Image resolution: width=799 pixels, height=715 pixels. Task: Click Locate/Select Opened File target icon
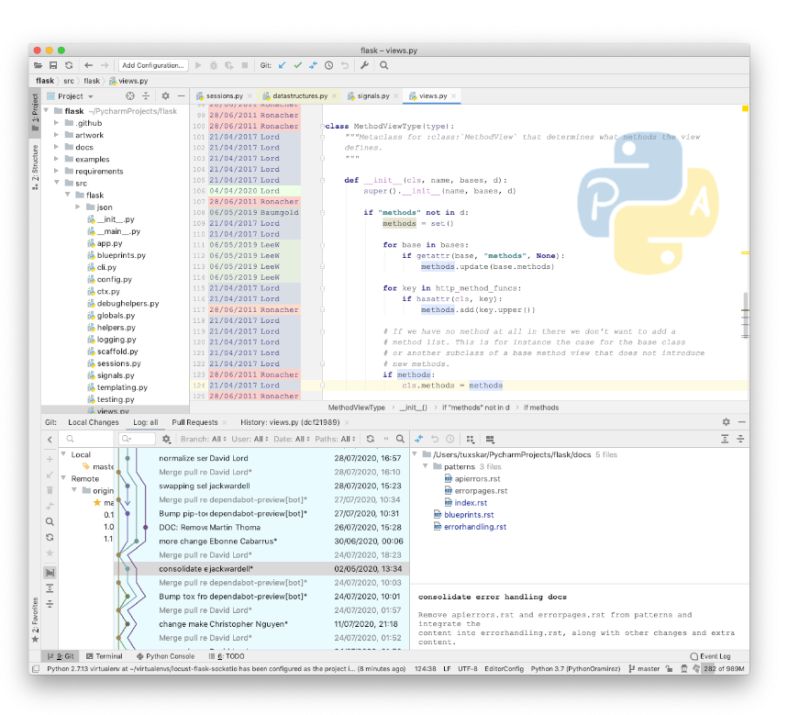130,96
